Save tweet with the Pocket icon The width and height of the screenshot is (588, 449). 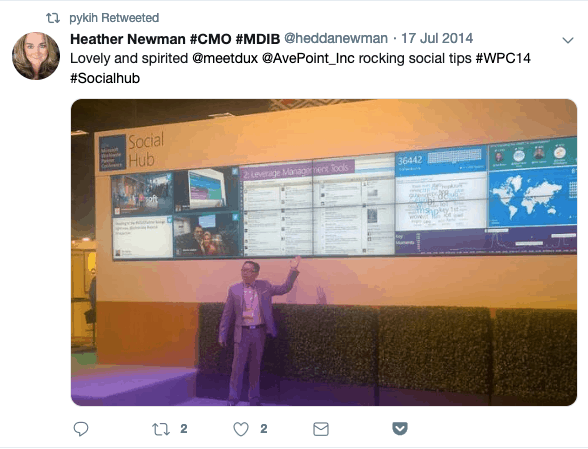(400, 428)
